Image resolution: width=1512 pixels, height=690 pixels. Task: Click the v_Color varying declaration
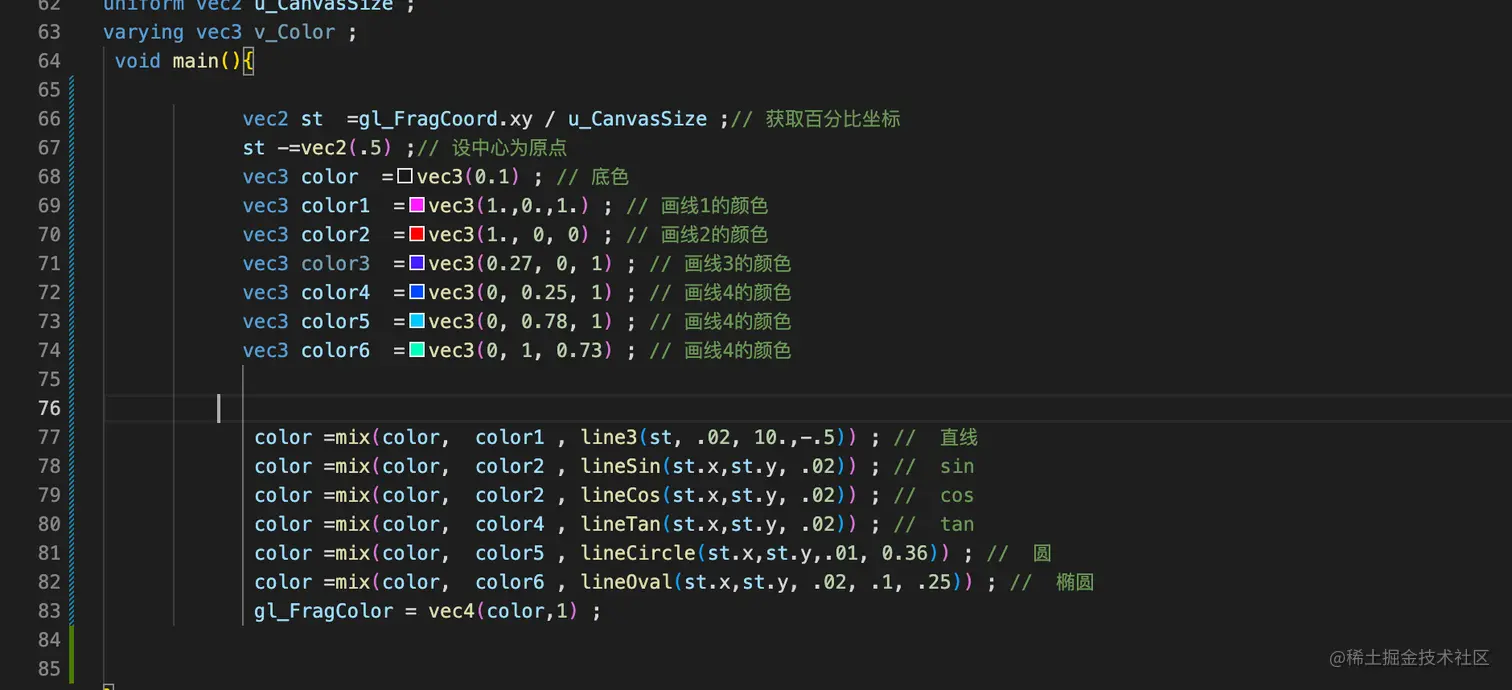click(x=295, y=32)
